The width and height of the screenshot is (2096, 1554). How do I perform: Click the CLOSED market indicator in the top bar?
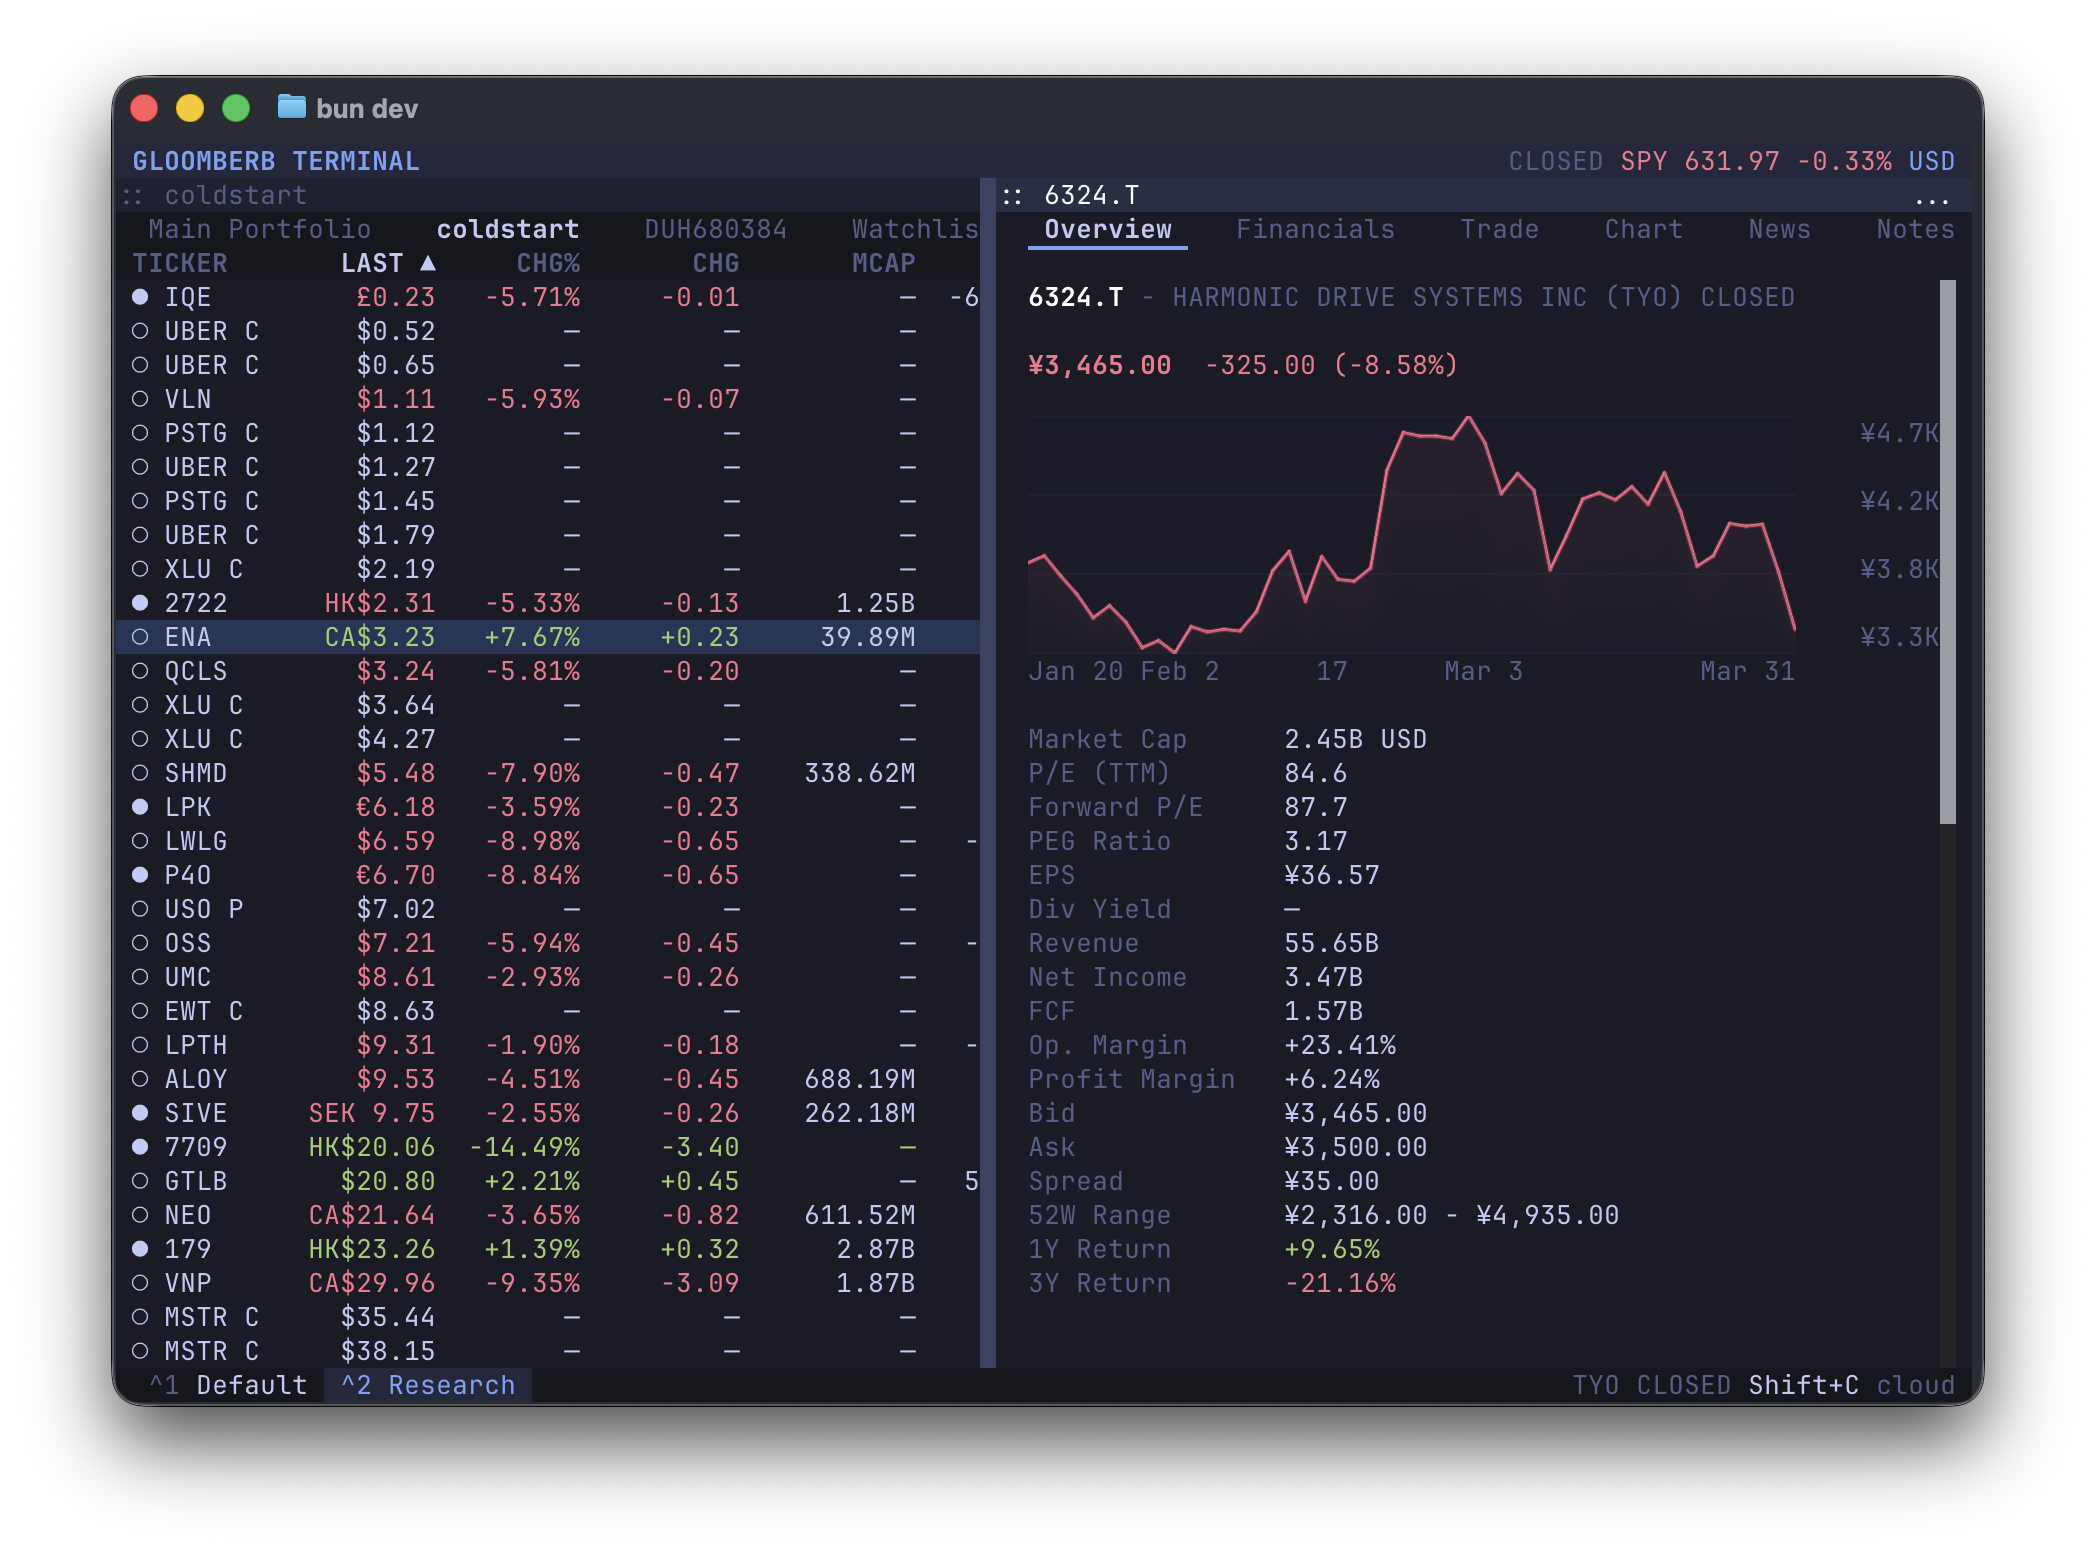click(x=1556, y=160)
